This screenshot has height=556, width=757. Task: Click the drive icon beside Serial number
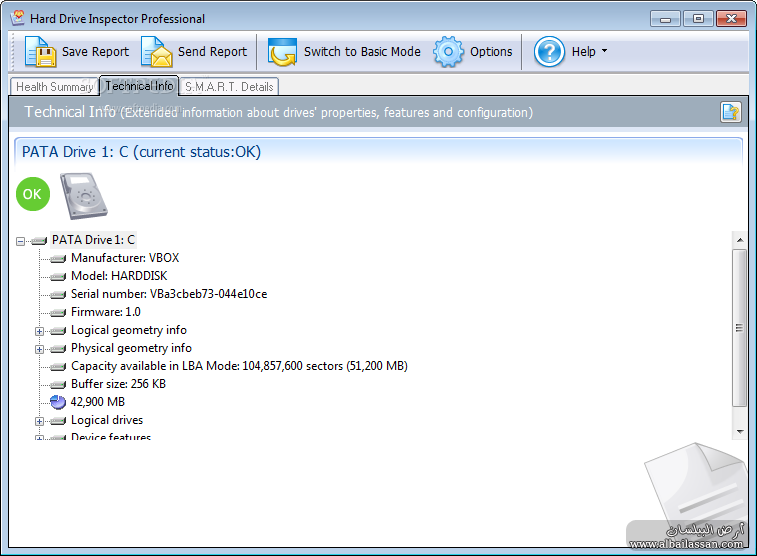58,294
